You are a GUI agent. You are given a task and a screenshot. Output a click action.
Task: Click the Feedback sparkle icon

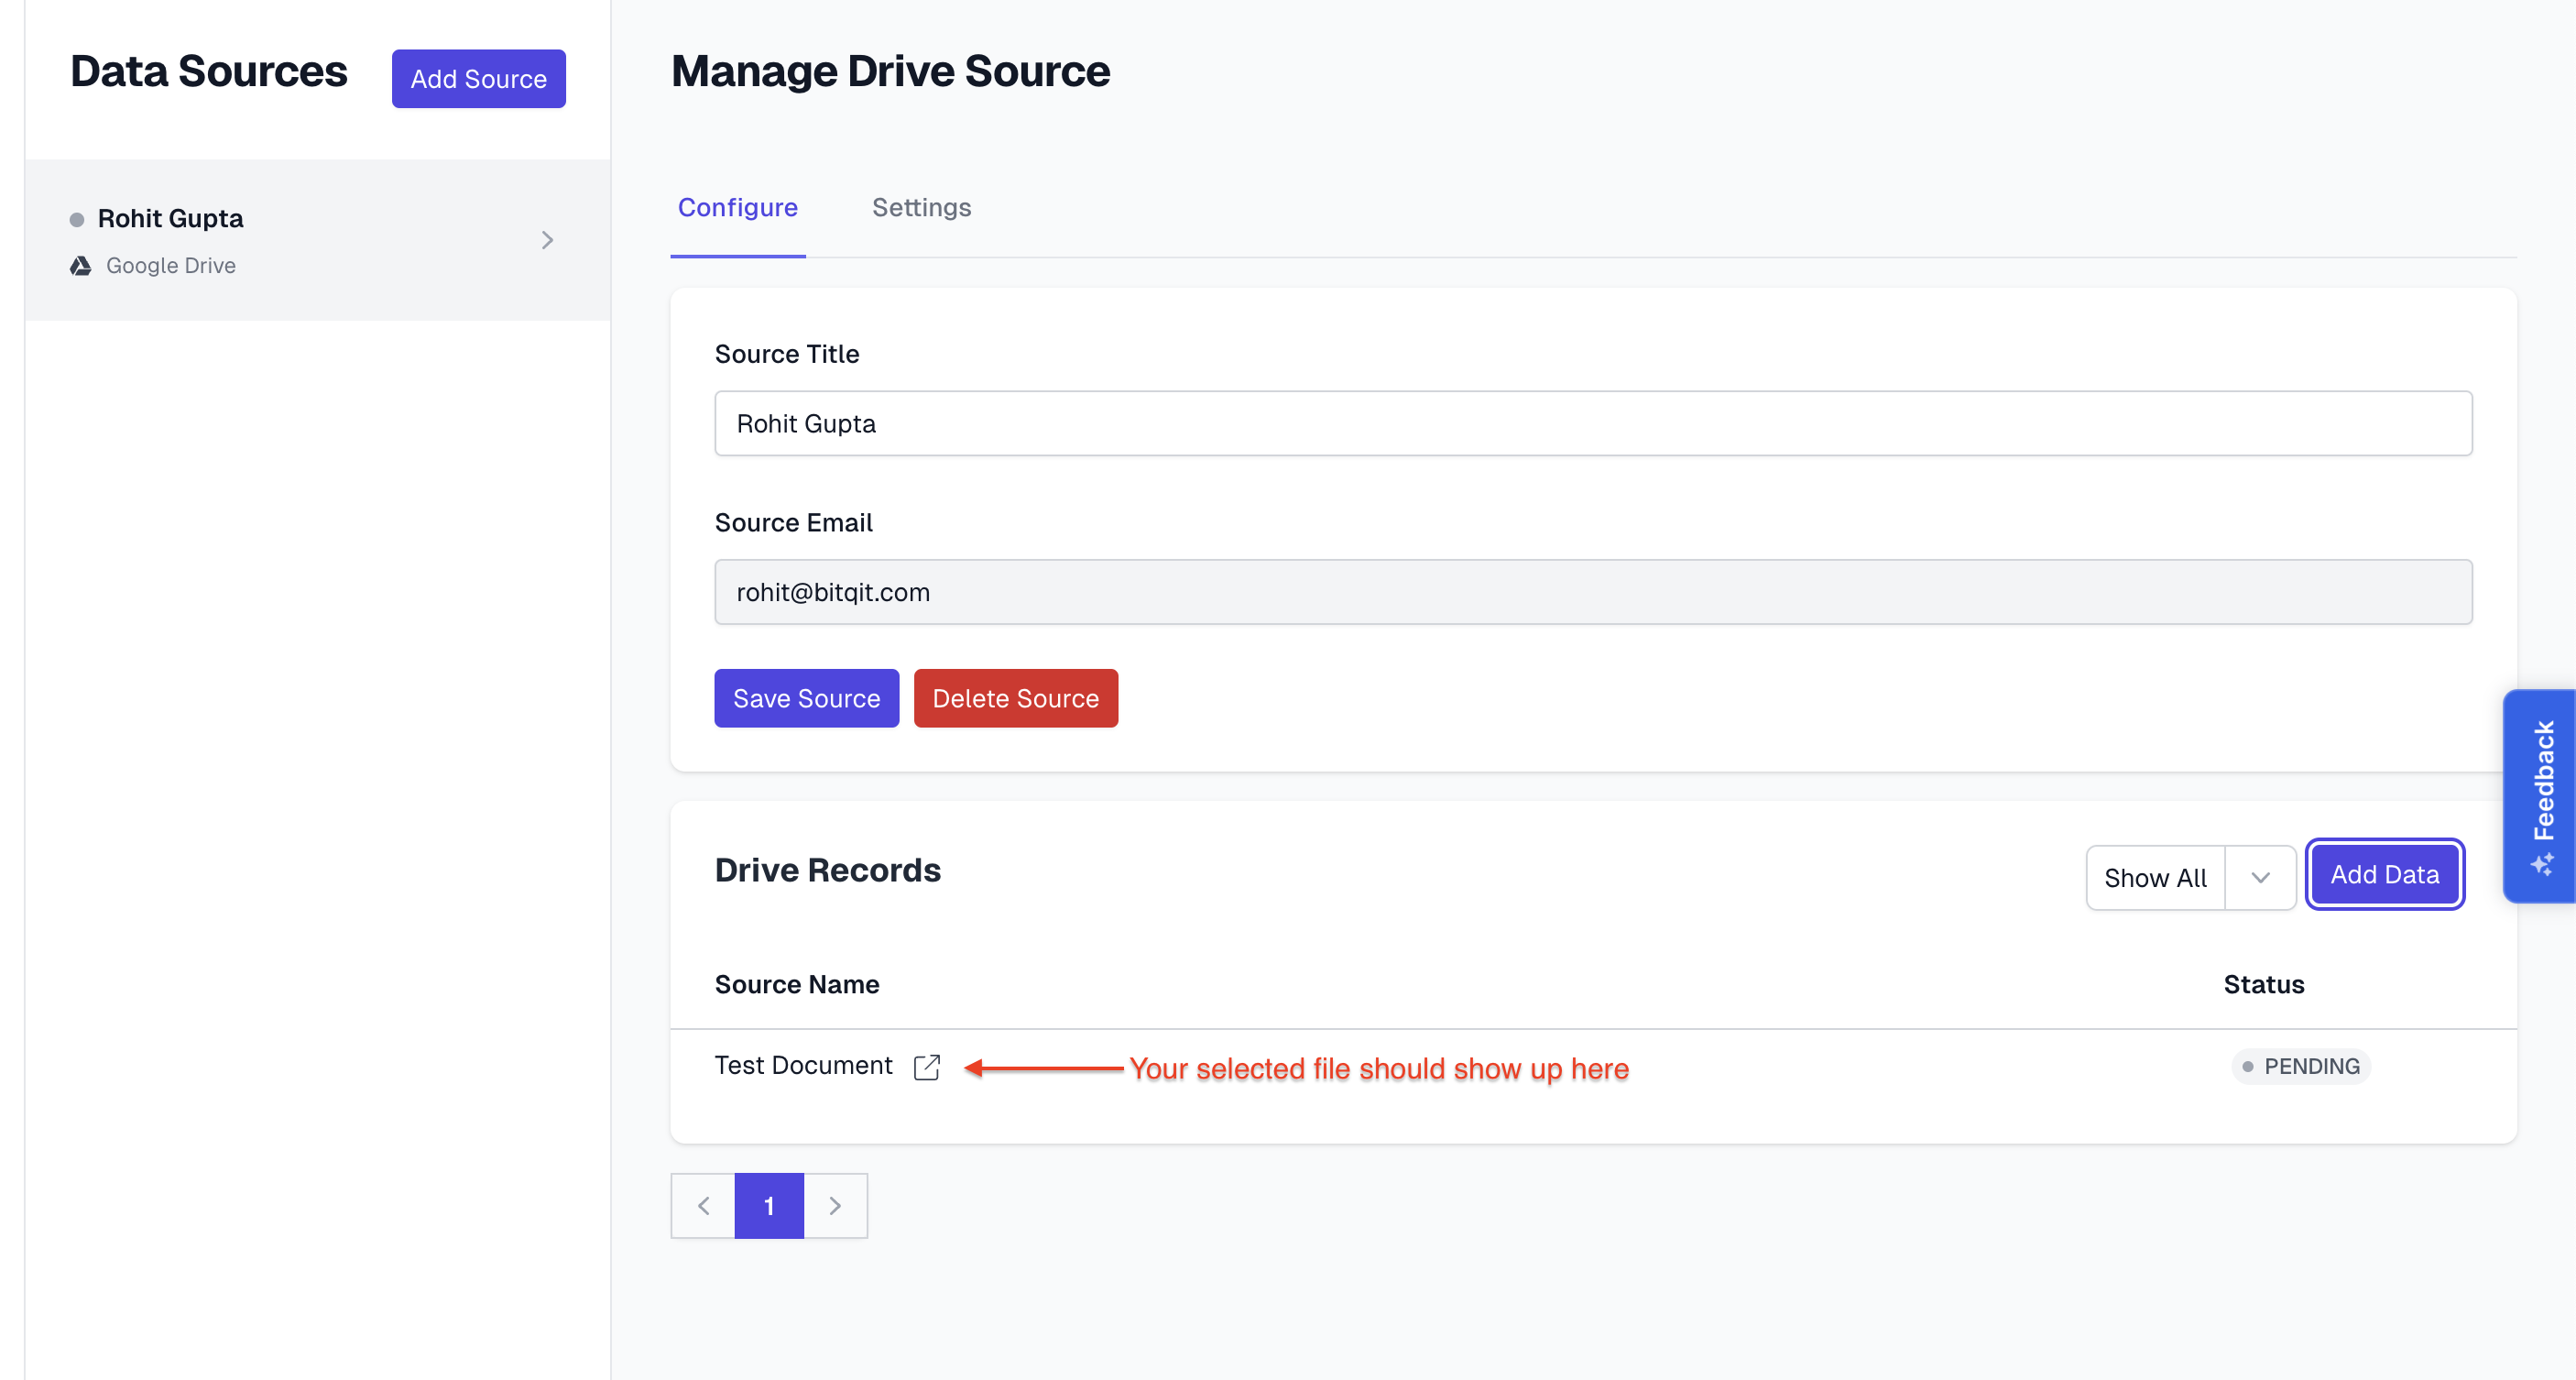point(2541,864)
